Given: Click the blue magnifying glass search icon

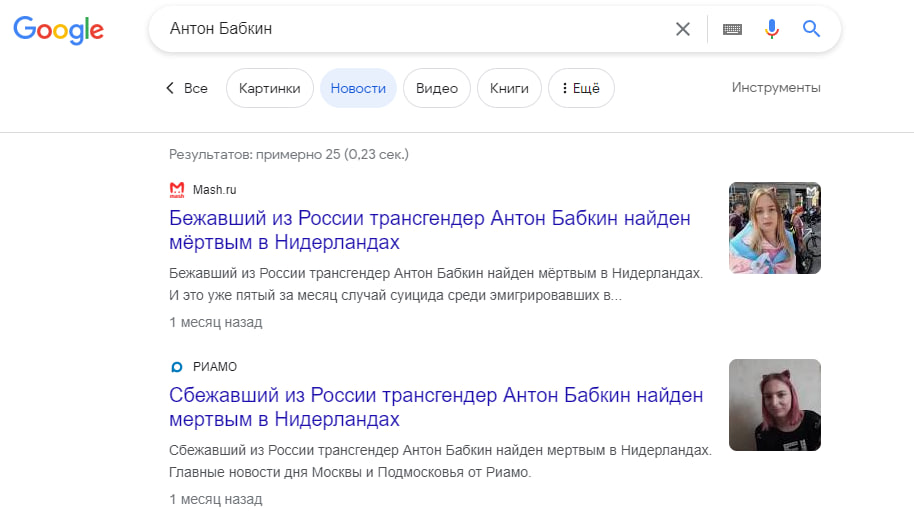Looking at the screenshot, I should (811, 29).
